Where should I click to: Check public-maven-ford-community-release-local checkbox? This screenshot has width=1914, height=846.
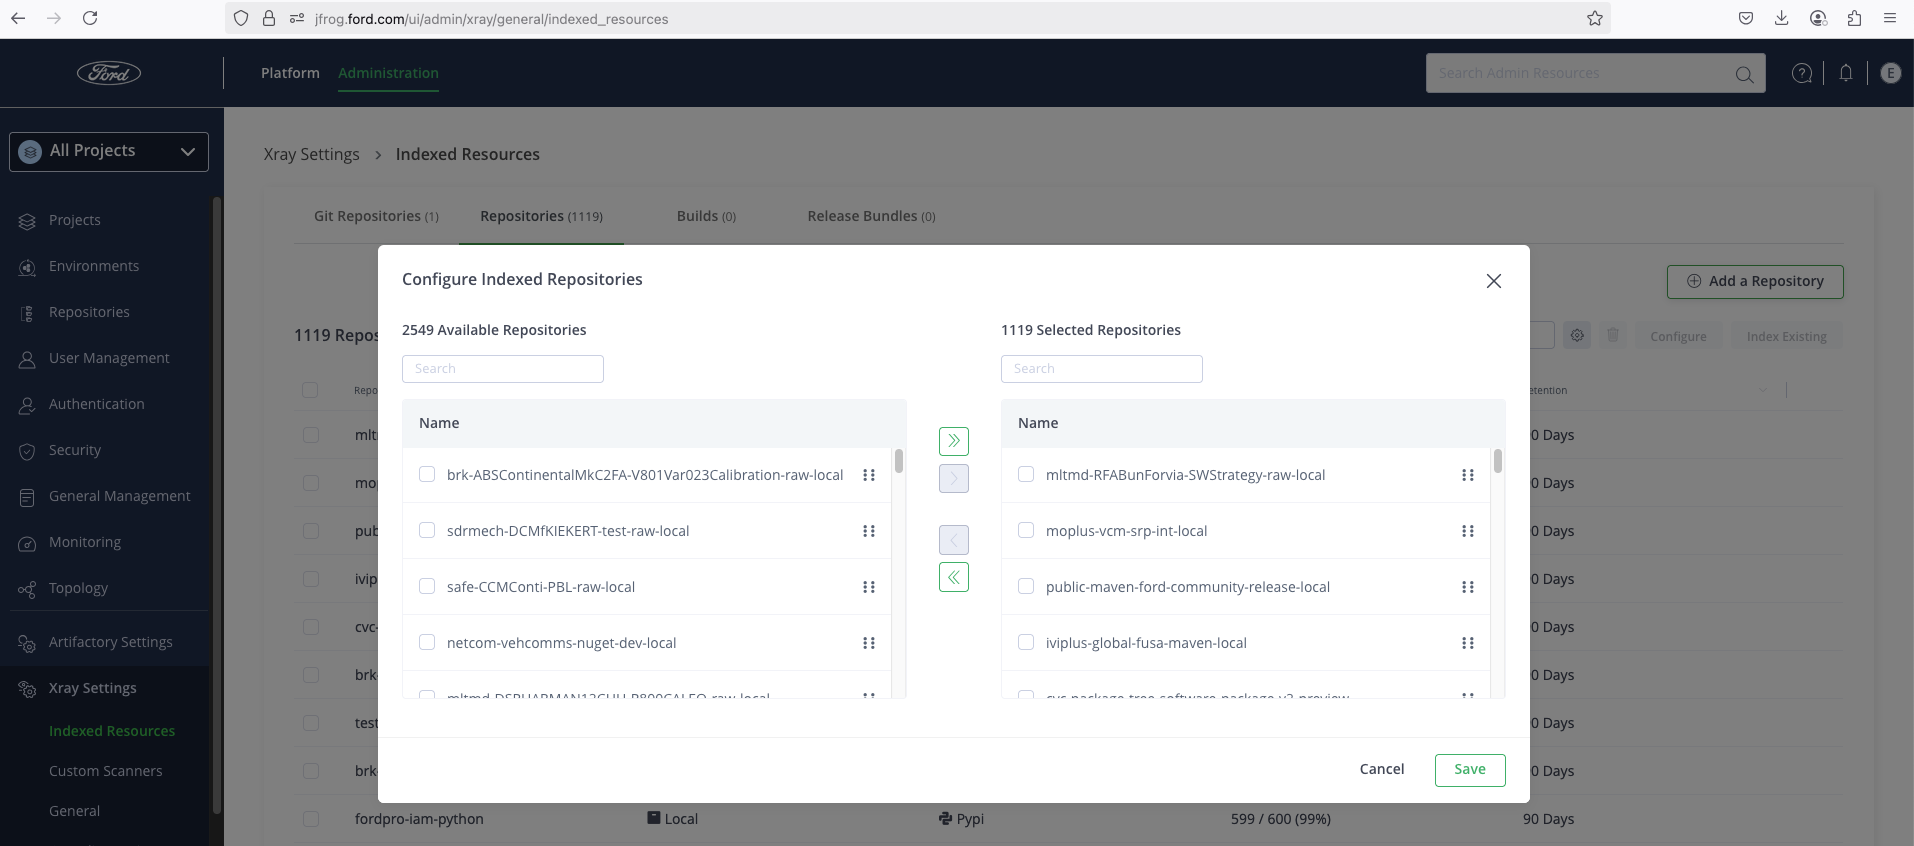(x=1026, y=586)
